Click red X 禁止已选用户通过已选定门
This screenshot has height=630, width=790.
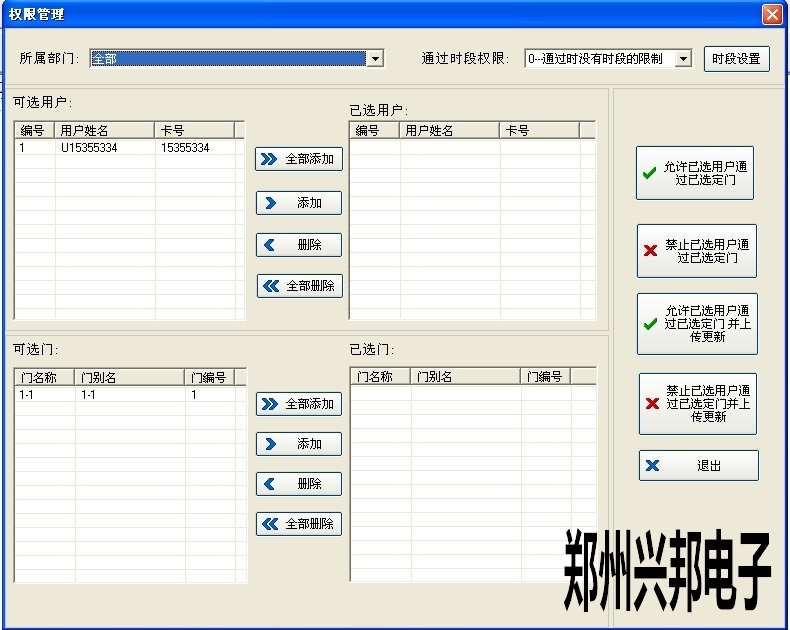[696, 251]
